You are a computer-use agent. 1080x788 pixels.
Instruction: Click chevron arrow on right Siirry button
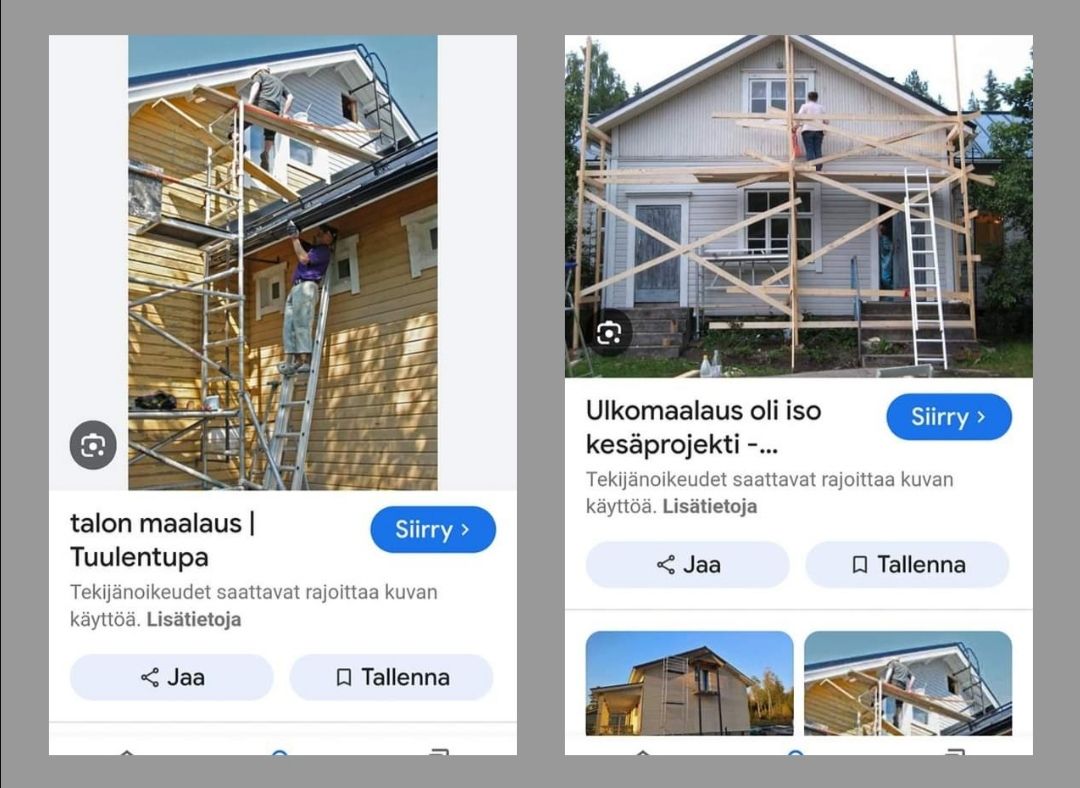tap(981, 417)
